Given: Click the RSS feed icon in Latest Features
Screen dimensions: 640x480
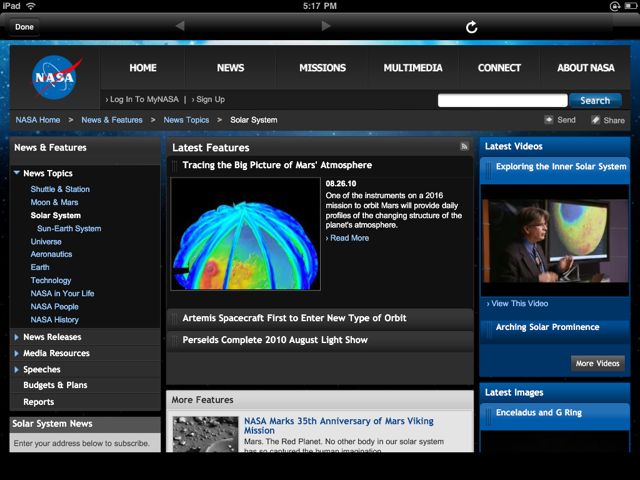Looking at the screenshot, I should (464, 147).
